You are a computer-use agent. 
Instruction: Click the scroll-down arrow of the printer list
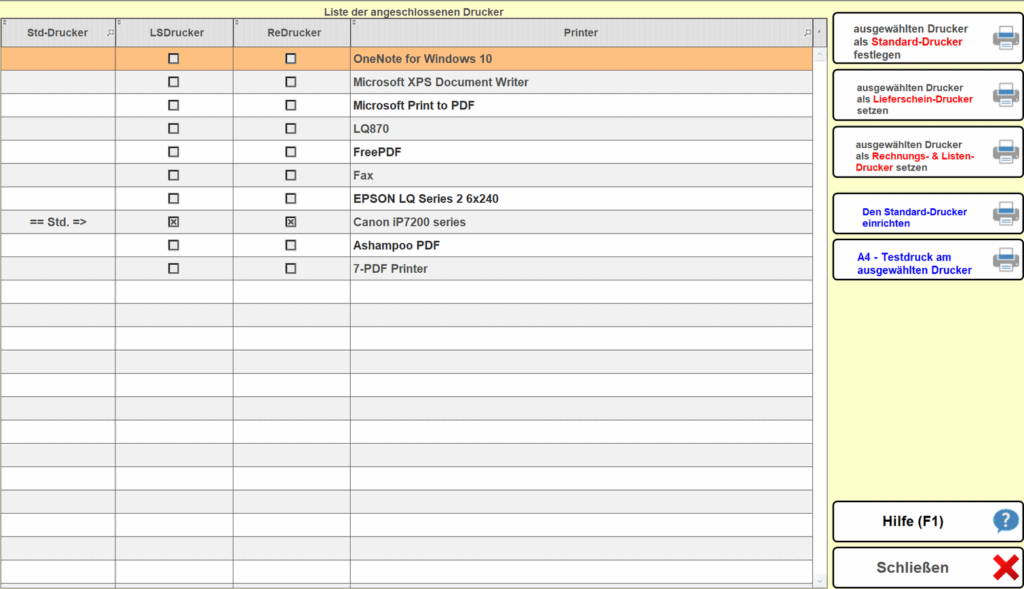tap(820, 581)
